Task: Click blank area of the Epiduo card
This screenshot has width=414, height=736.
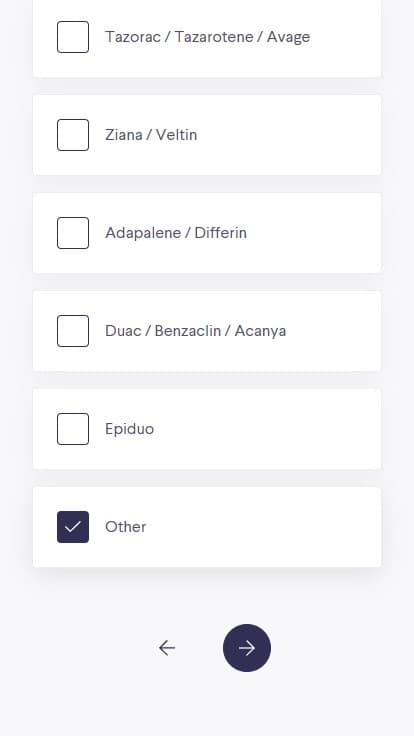Action: click(282, 429)
